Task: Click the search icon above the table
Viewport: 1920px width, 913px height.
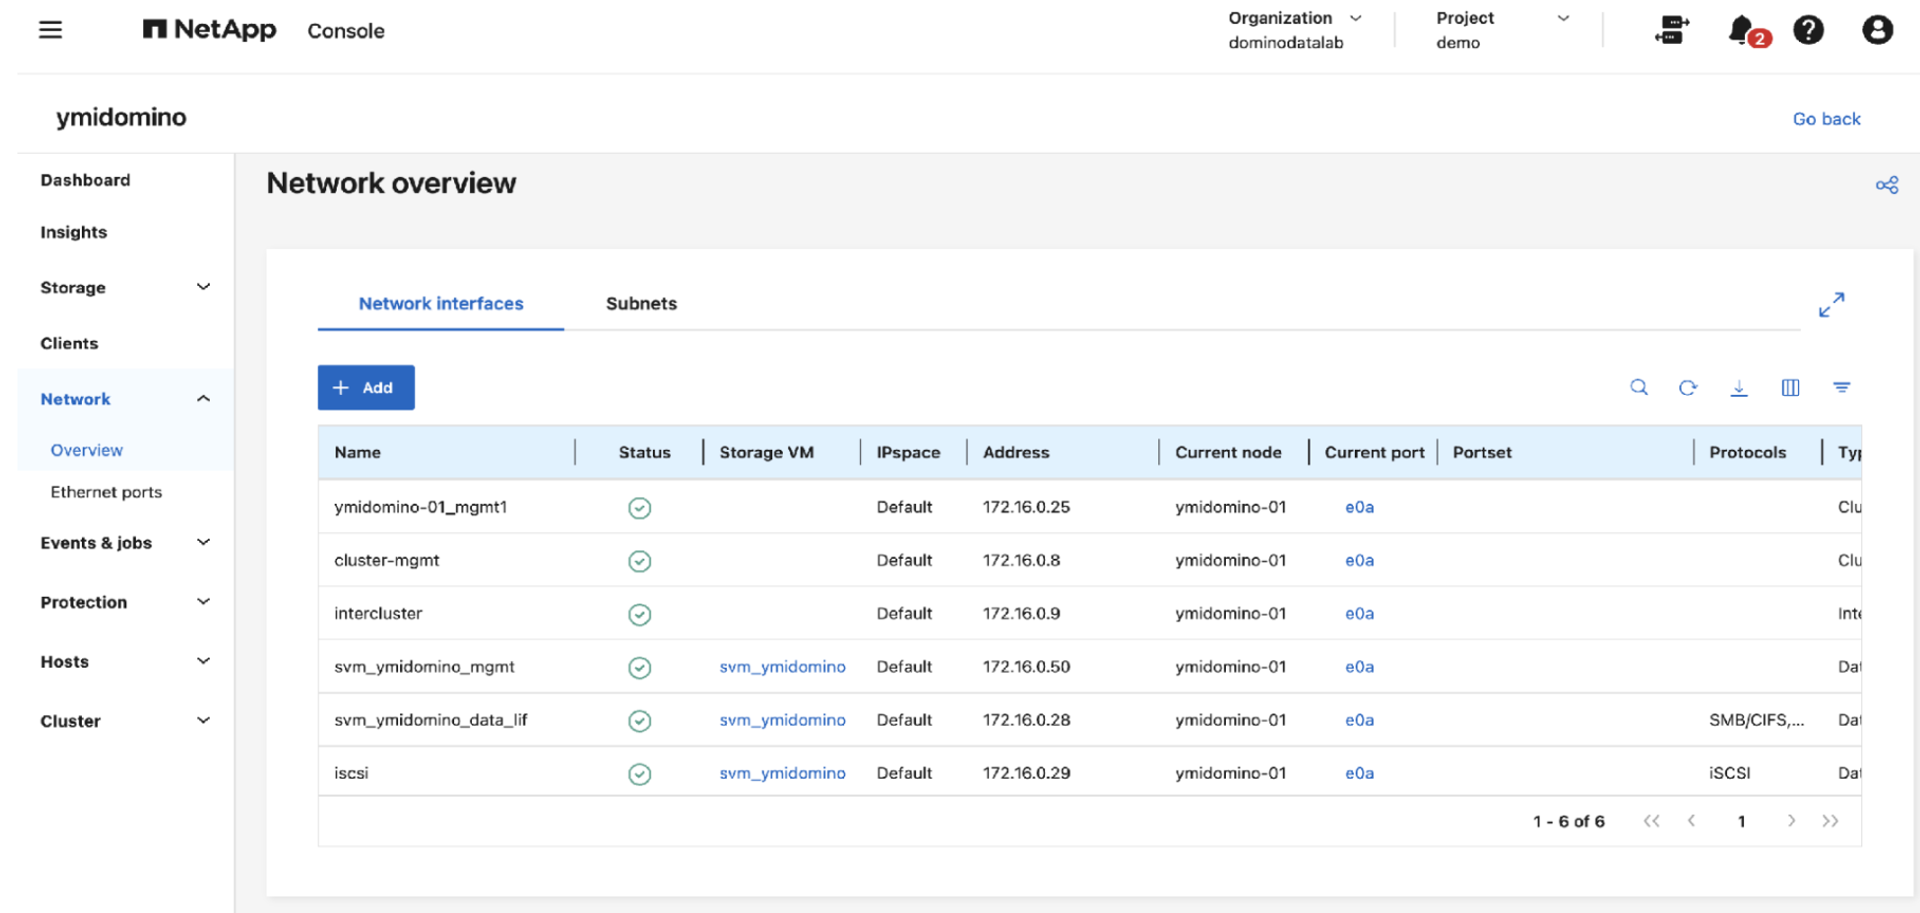Action: 1639,387
